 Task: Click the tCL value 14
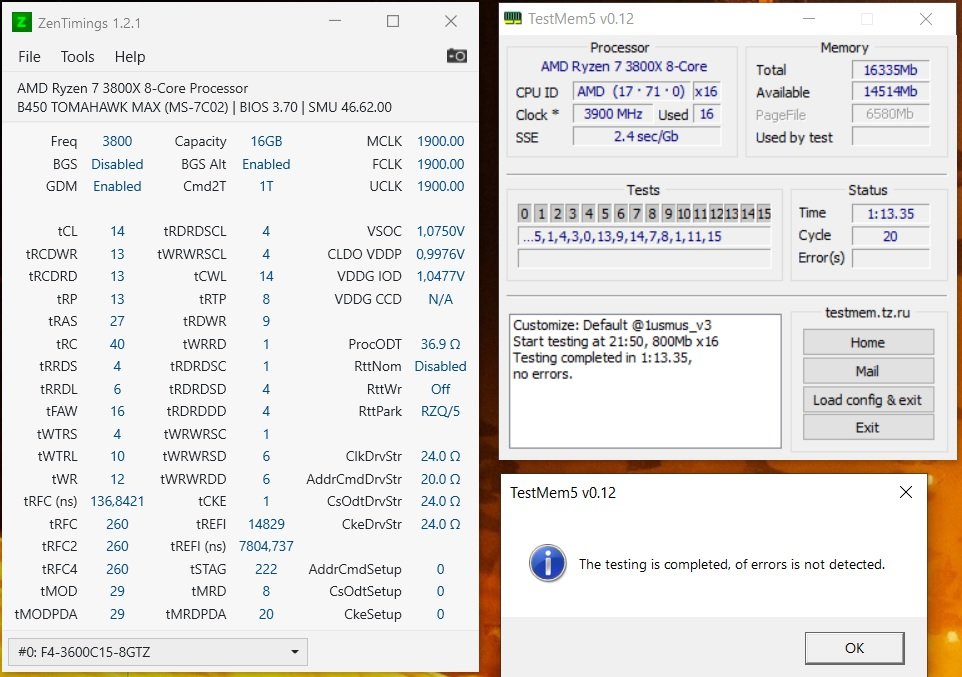pyautogui.click(x=117, y=231)
